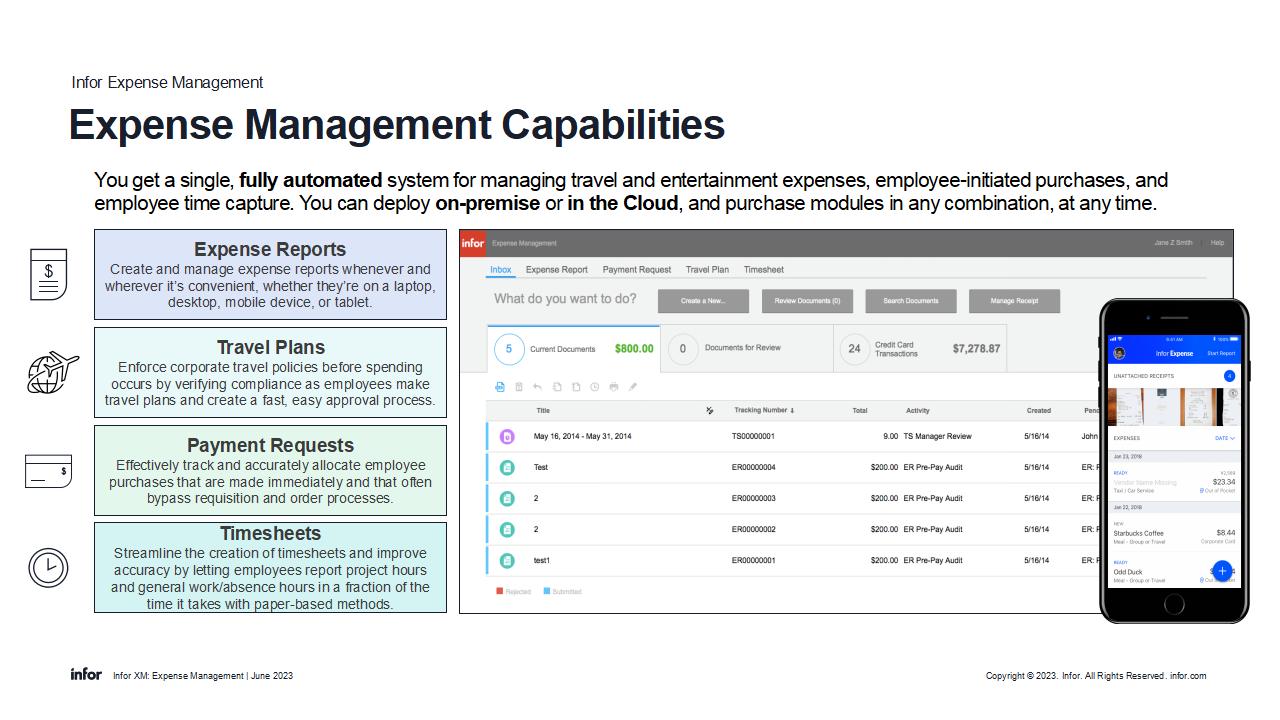Click the pencil edit toolbar icon
The height and width of the screenshot is (720, 1280).
point(633,387)
